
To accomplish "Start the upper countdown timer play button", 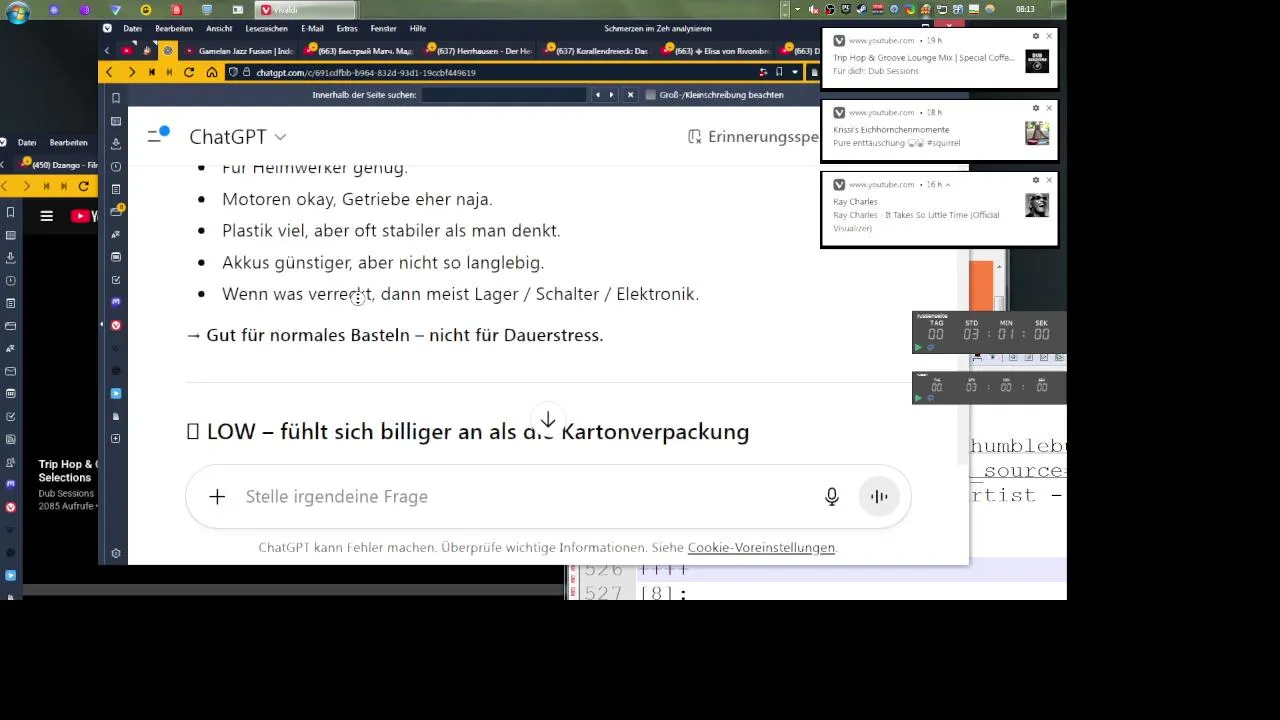I will point(919,347).
